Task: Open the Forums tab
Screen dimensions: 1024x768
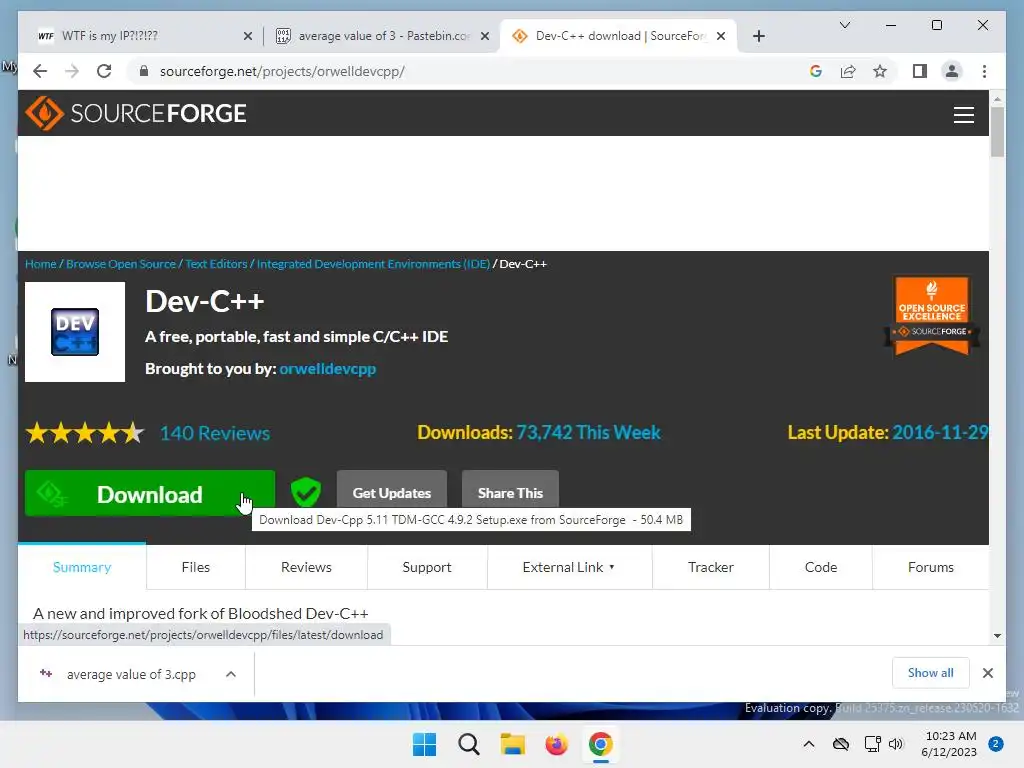Action: click(x=931, y=567)
